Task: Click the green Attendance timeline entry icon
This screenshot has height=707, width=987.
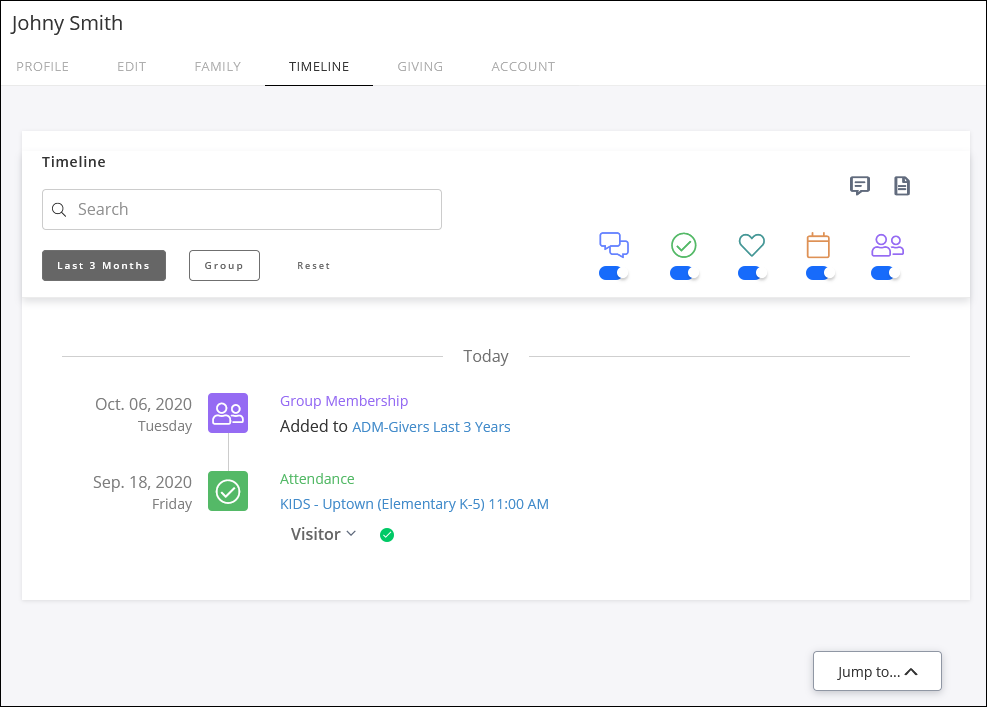Action: [x=228, y=491]
